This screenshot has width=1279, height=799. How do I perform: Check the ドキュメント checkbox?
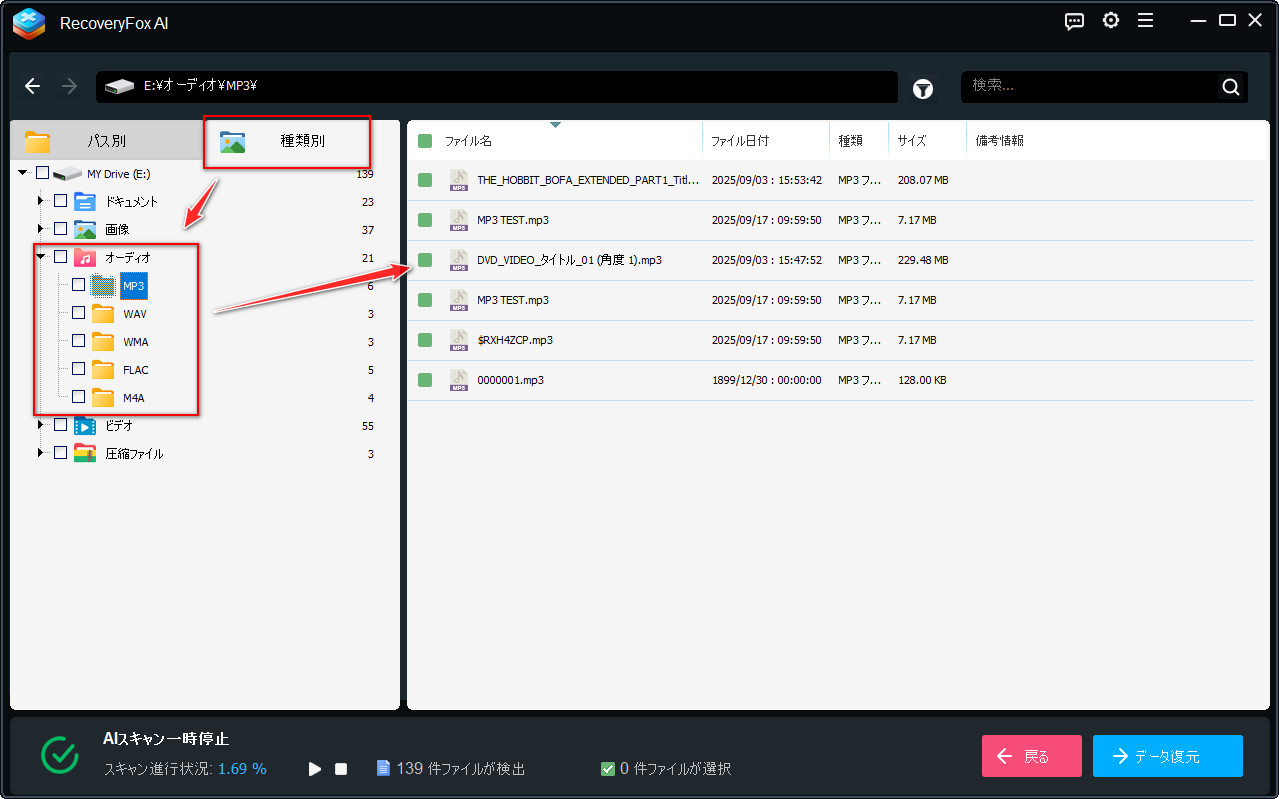(60, 201)
